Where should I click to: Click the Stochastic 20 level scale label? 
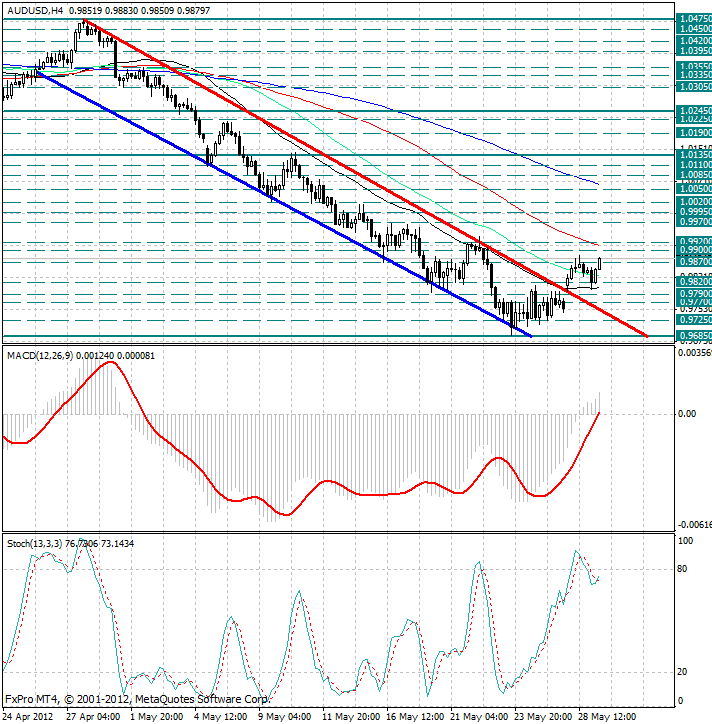682,672
